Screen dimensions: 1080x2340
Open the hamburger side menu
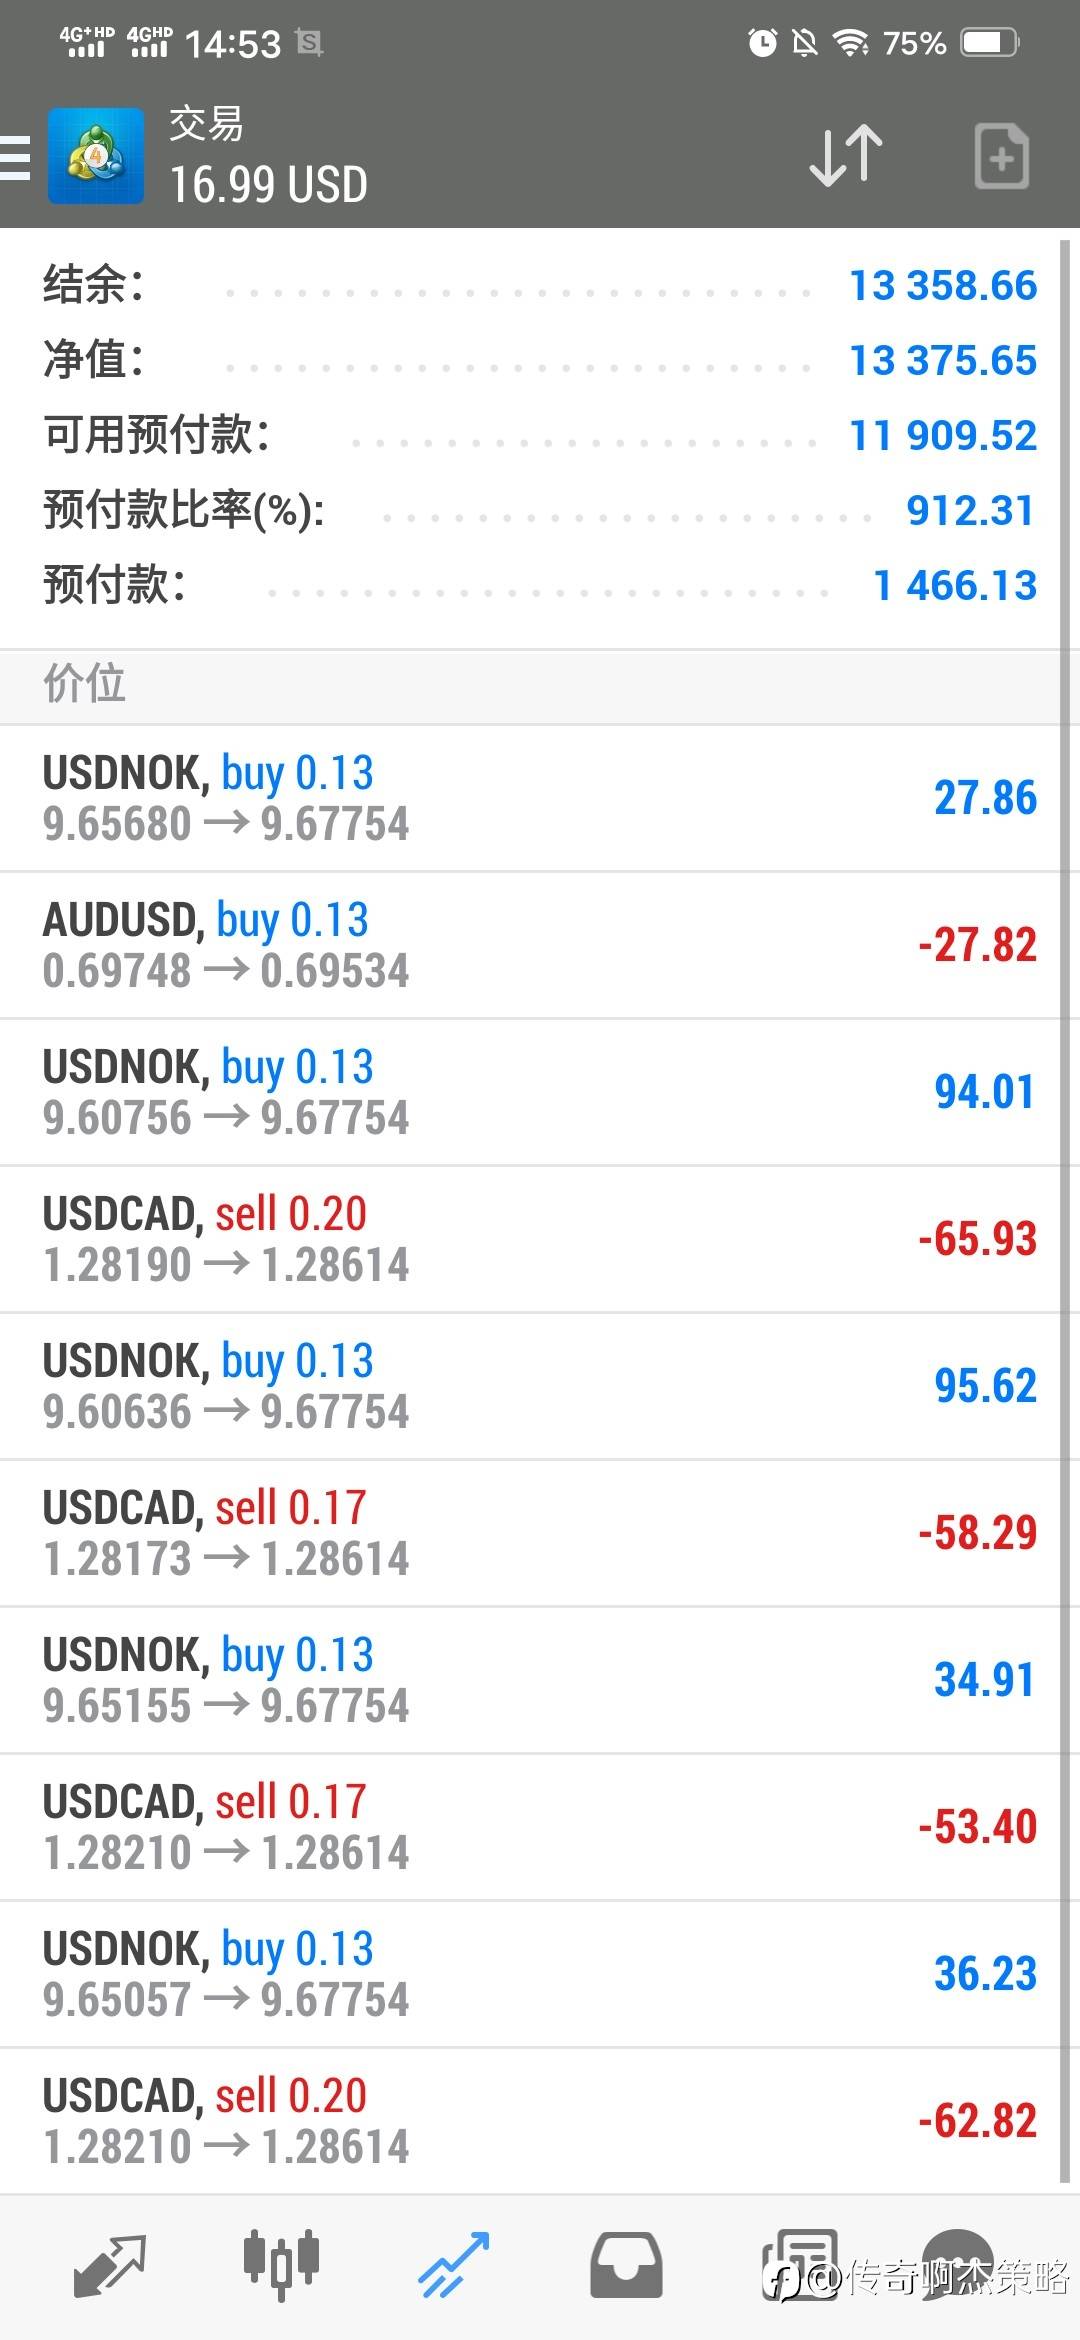16,157
